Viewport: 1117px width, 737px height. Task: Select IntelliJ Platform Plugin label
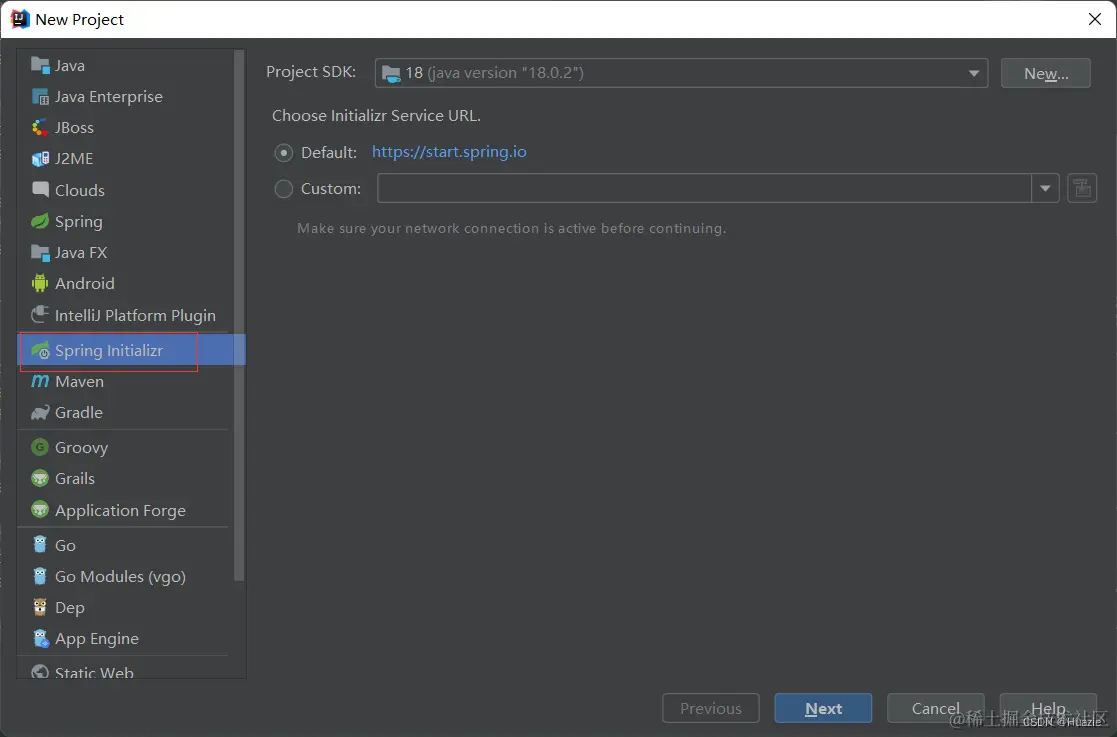(135, 315)
